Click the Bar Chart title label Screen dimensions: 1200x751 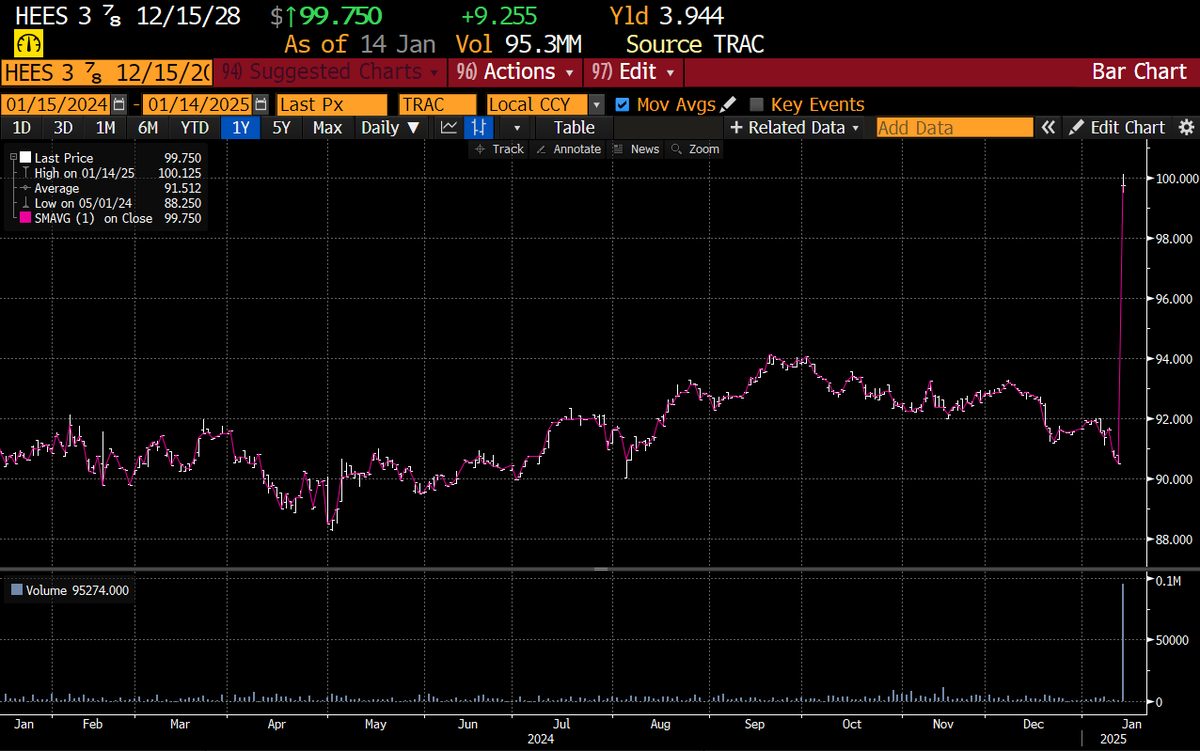pyautogui.click(x=1138, y=72)
